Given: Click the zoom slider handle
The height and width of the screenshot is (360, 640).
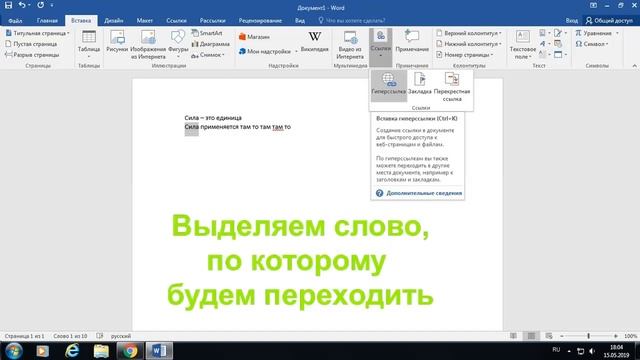Looking at the screenshot, I should click(588, 336).
